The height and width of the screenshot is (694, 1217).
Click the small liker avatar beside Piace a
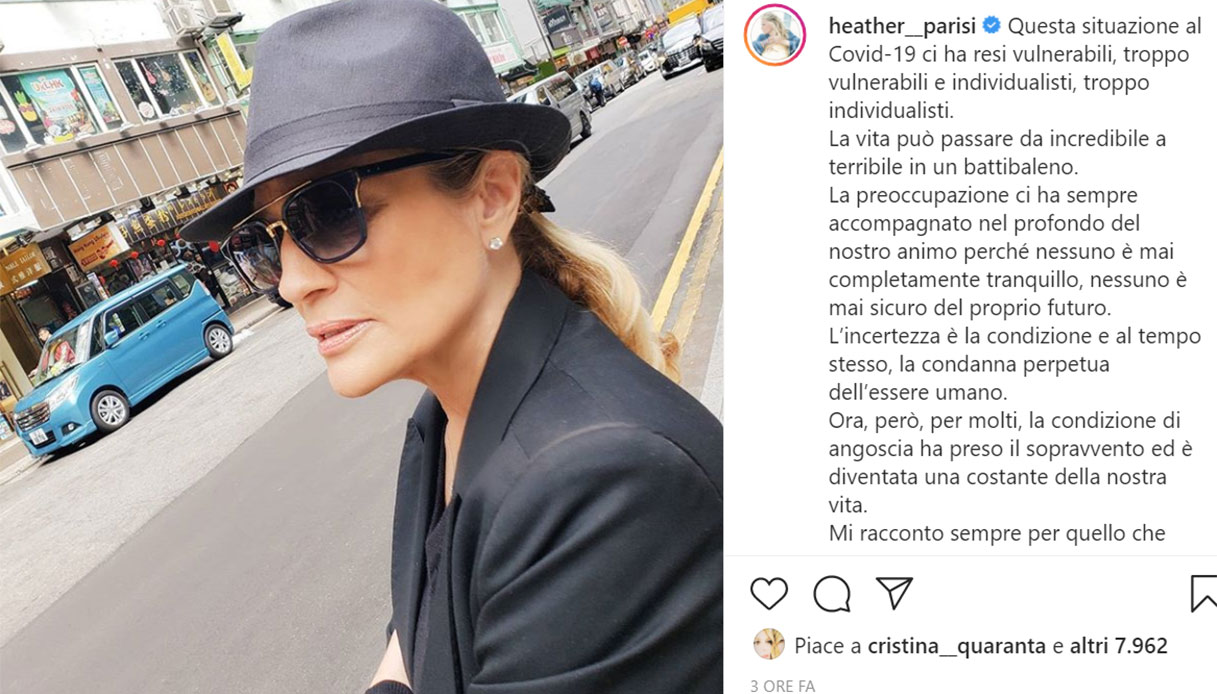768,645
